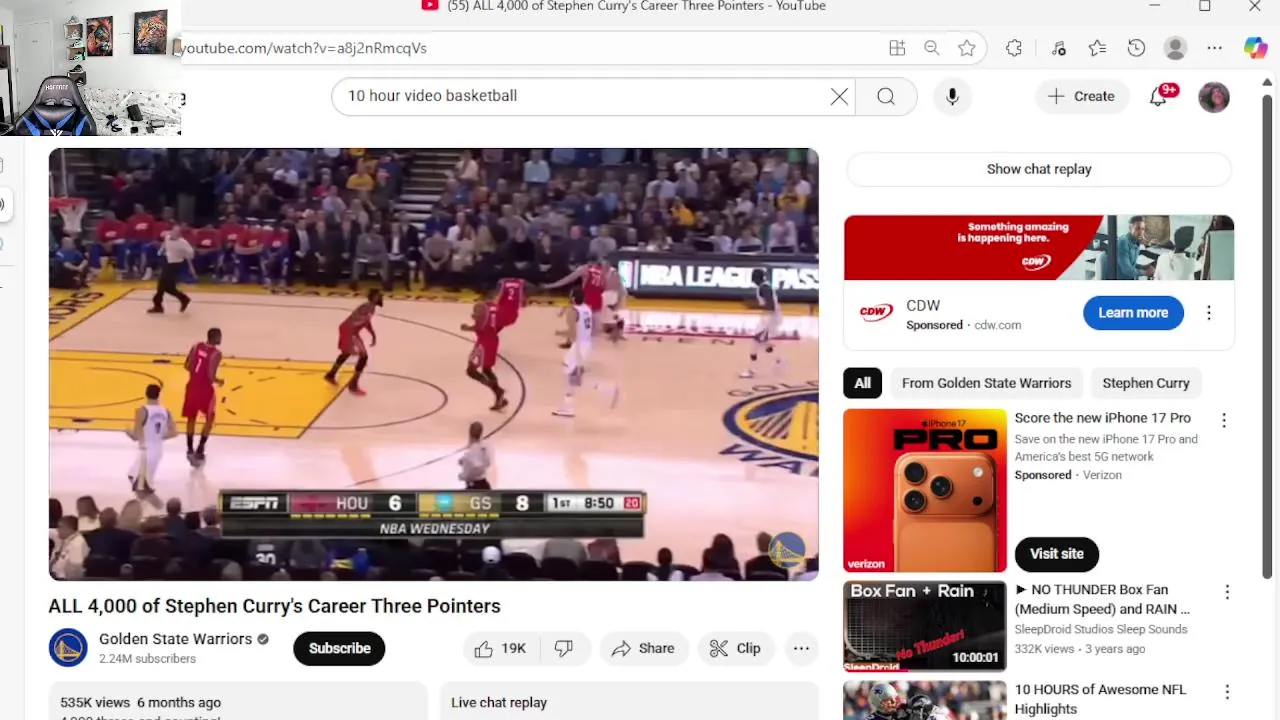Screen dimensions: 1280x720
Task: Click the Score the new iPhone 17 Pro title
Action: click(1103, 418)
